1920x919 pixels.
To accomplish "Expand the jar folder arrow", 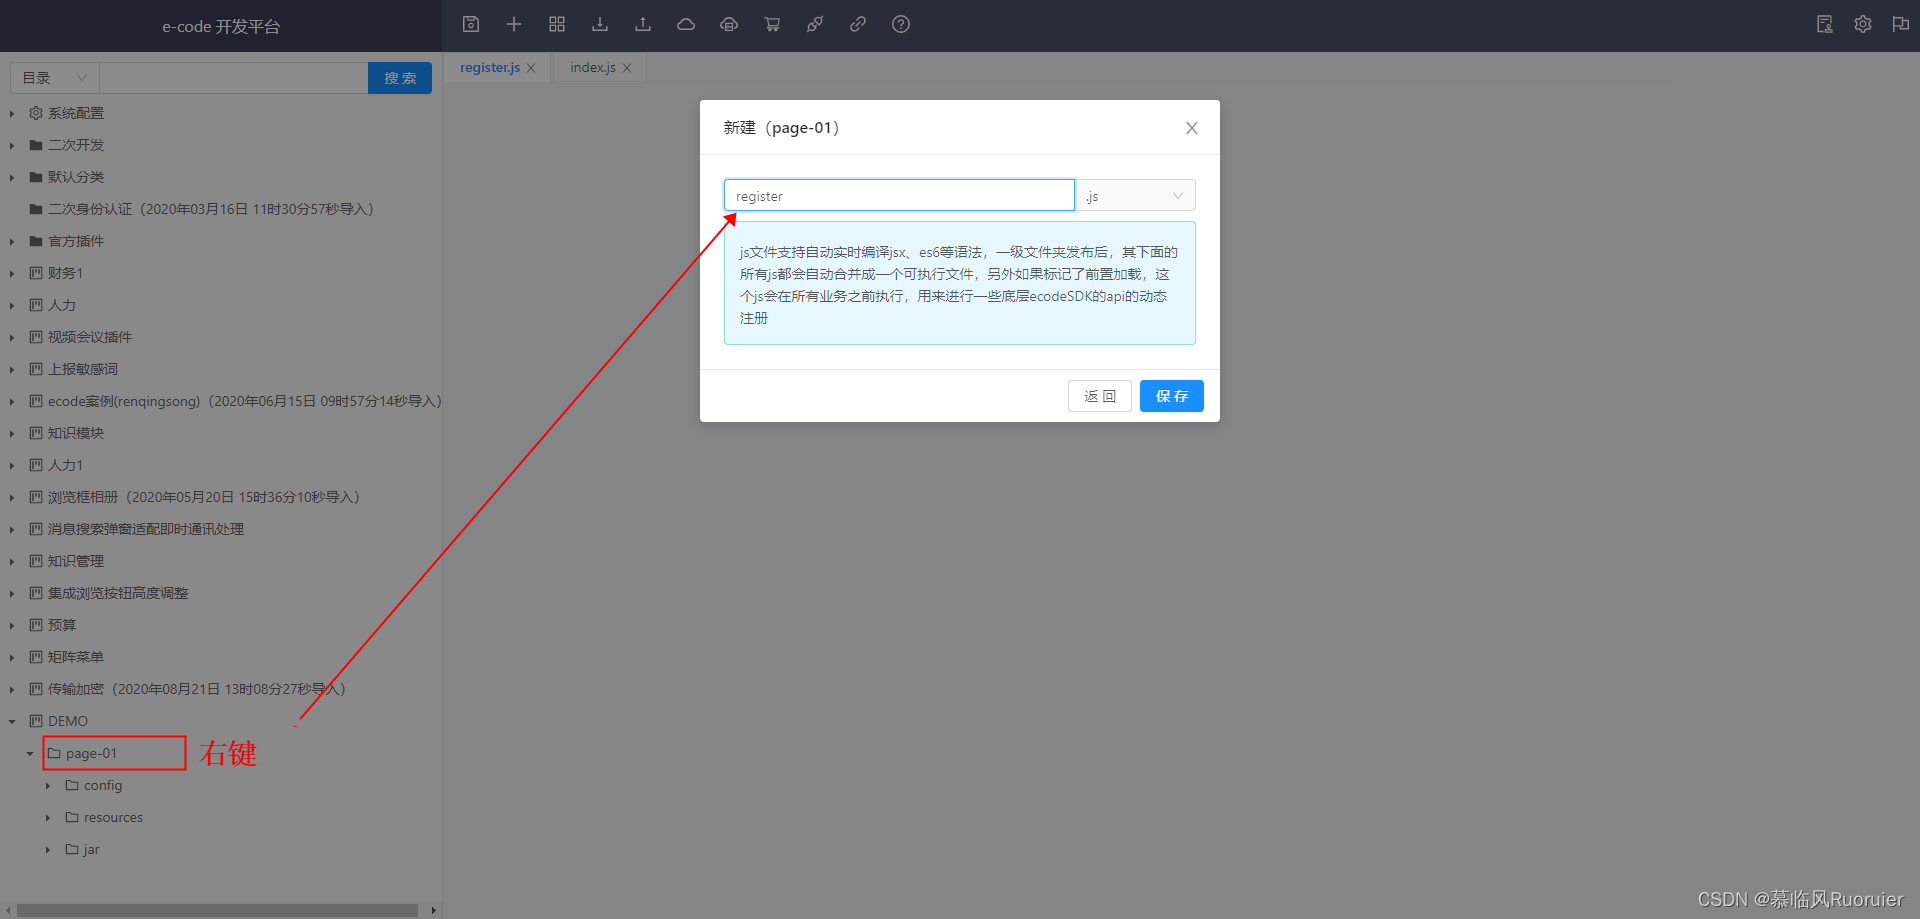I will pyautogui.click(x=48, y=849).
